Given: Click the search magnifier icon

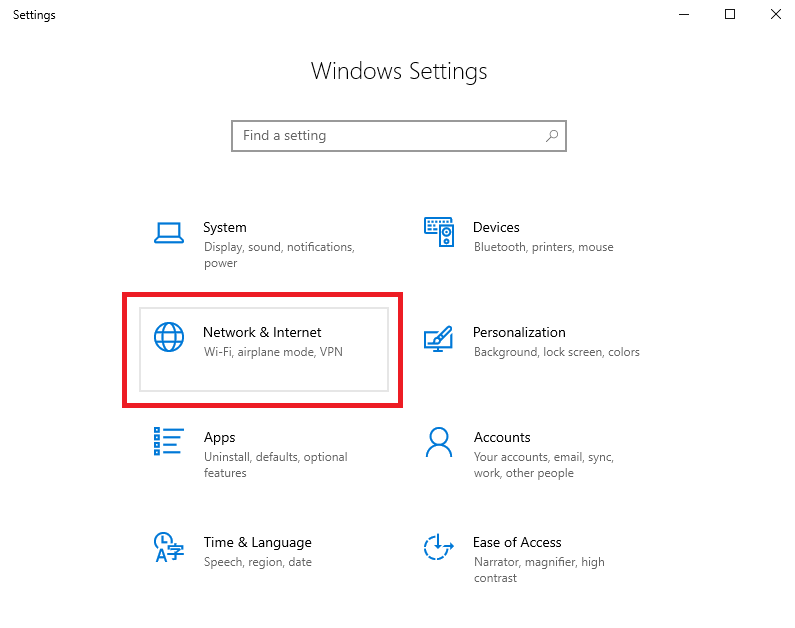Looking at the screenshot, I should (552, 135).
